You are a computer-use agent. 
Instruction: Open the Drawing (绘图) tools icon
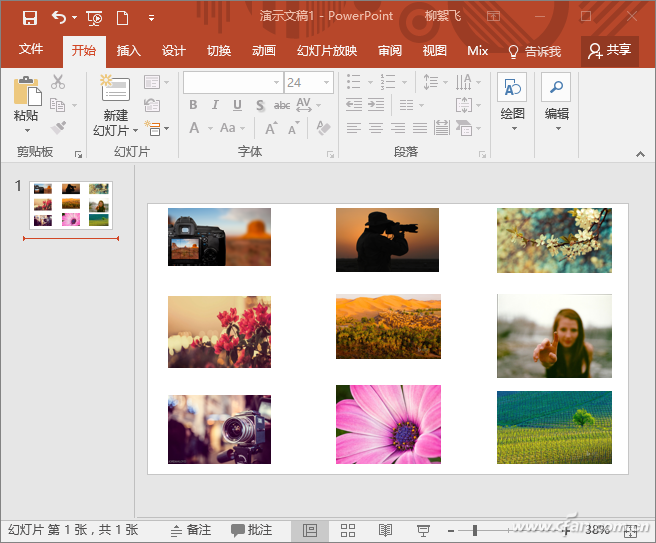point(512,89)
